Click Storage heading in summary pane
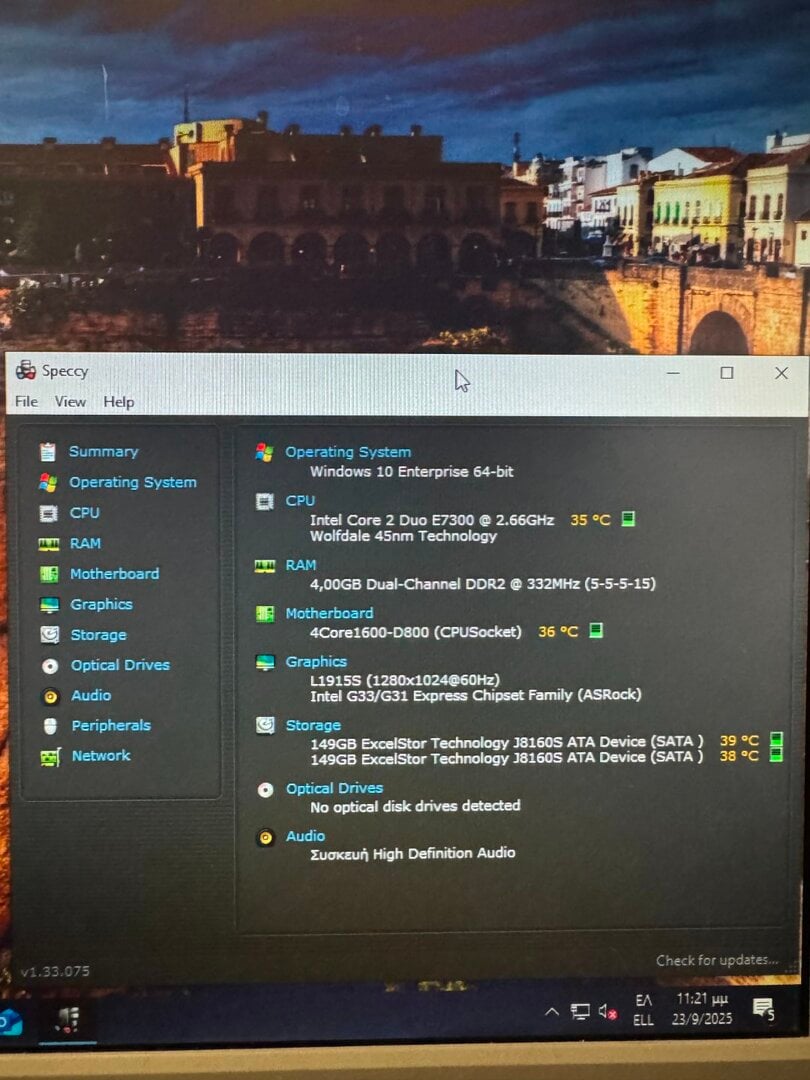The image size is (810, 1080). tap(313, 725)
